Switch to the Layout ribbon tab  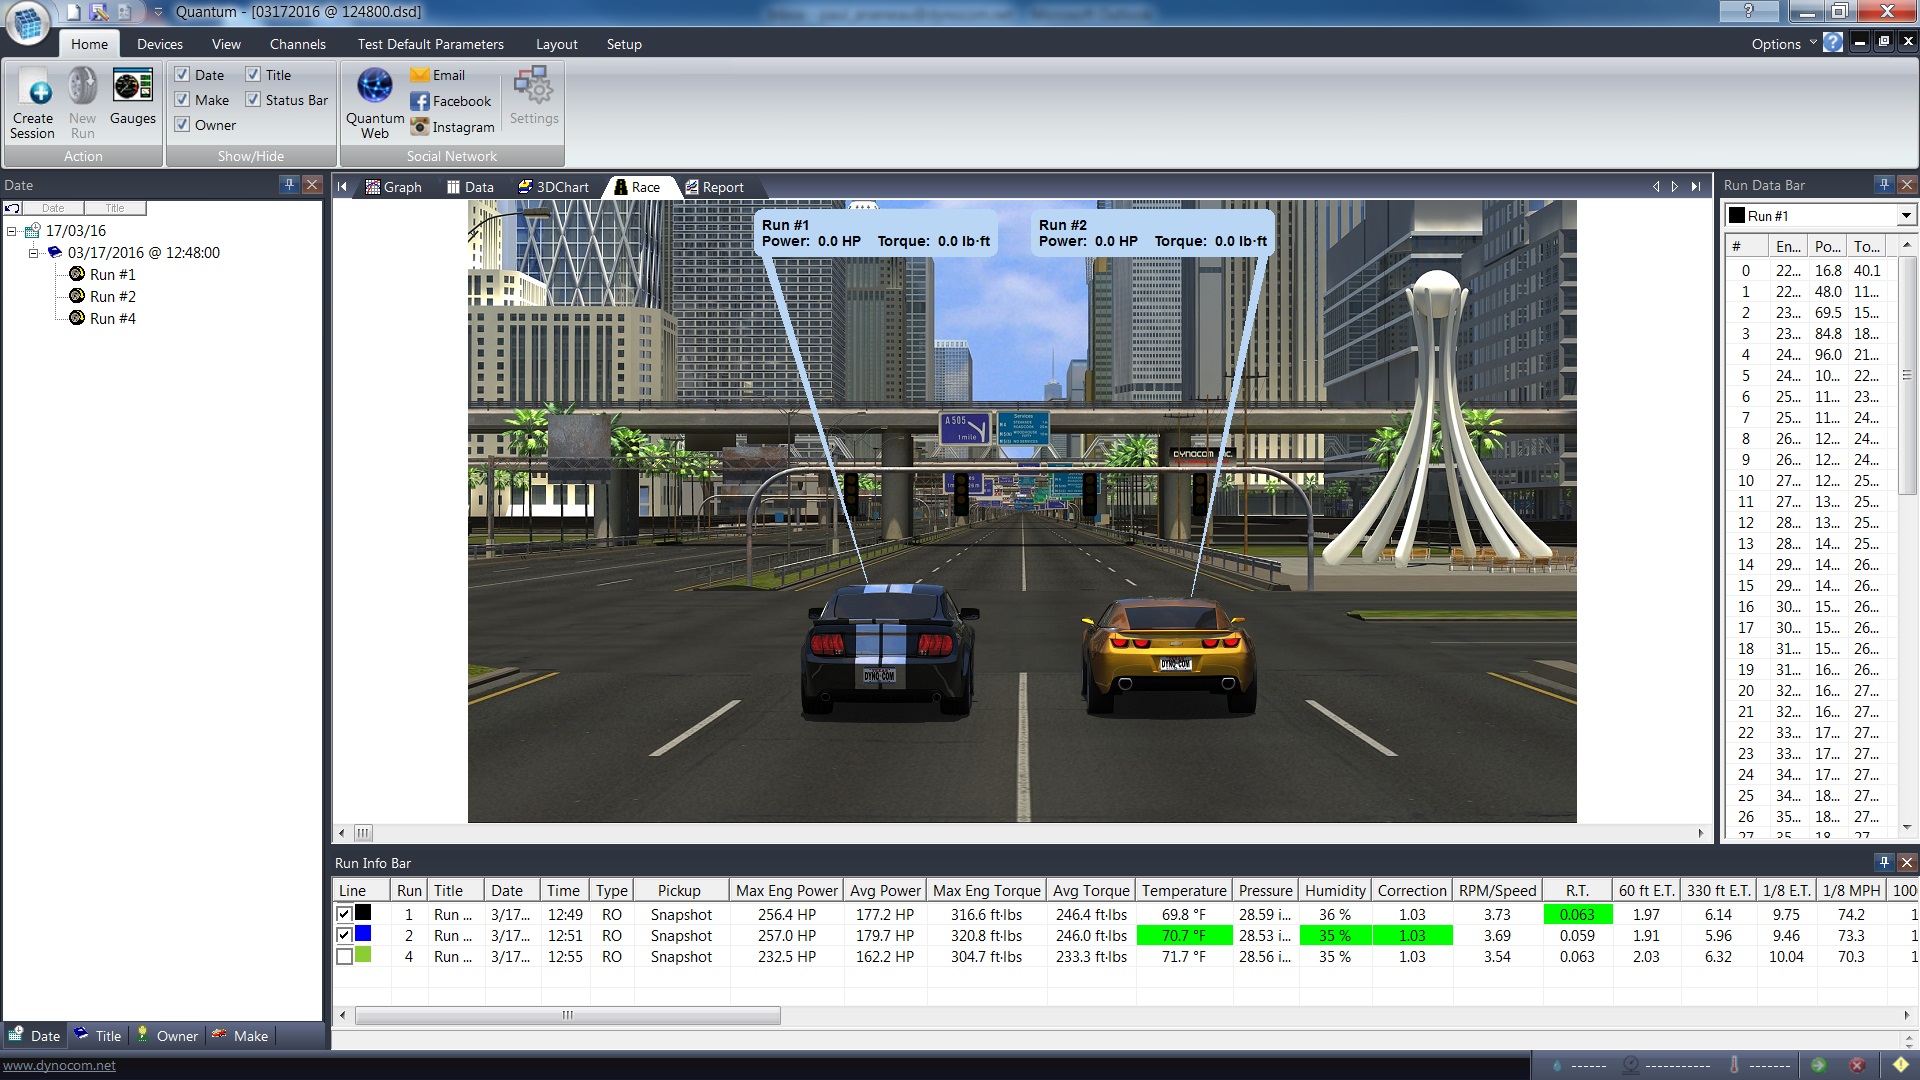coord(556,44)
